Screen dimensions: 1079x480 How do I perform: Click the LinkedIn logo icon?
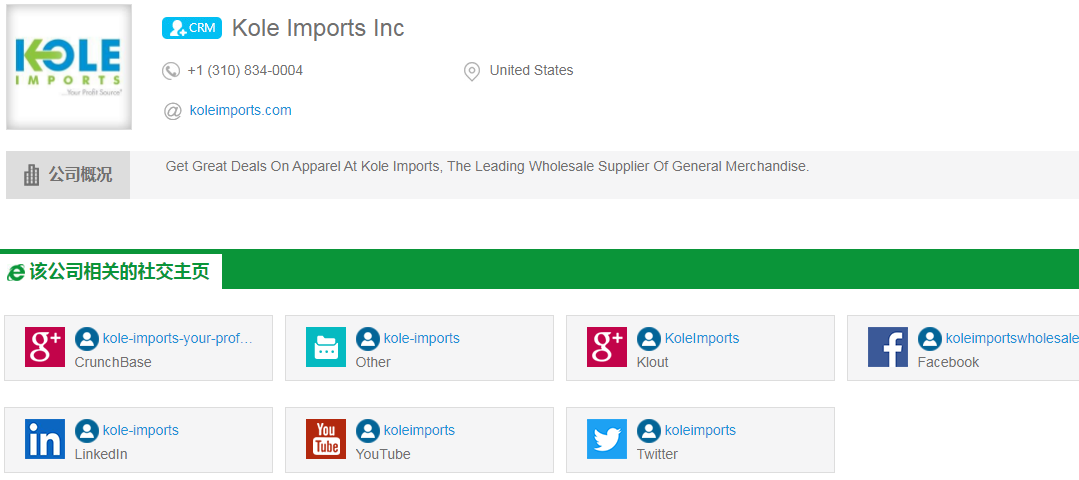pos(45,439)
